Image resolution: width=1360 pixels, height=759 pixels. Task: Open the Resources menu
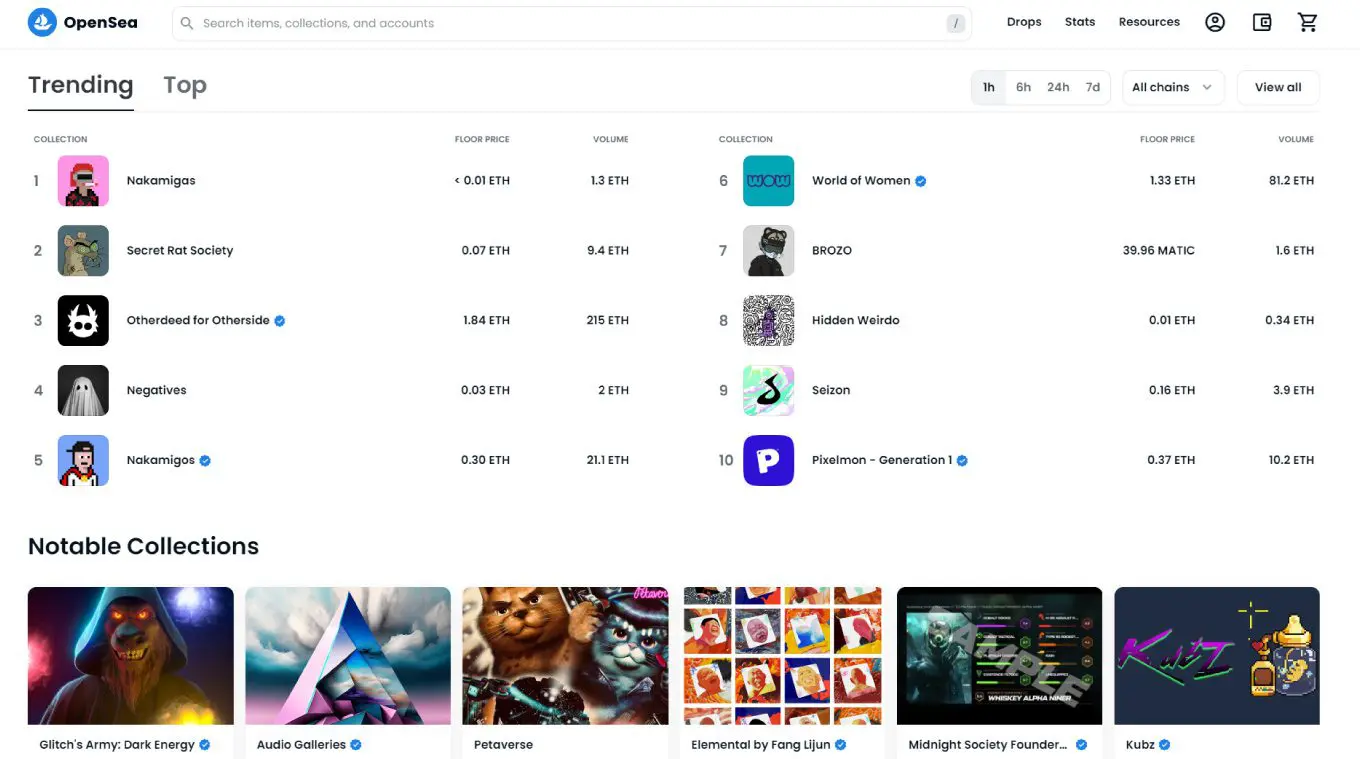point(1149,22)
